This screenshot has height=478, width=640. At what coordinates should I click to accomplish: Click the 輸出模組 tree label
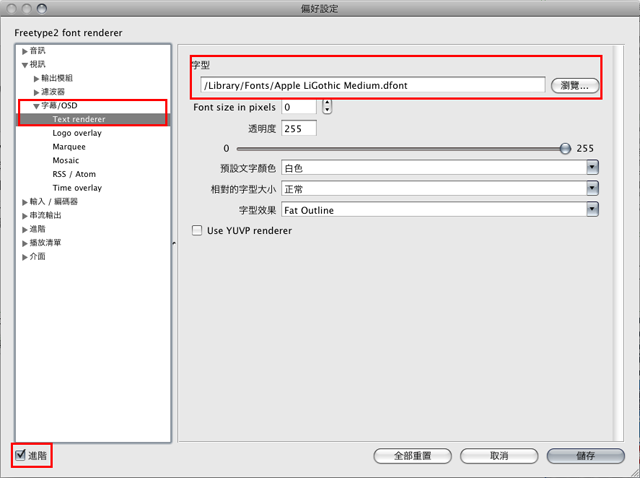57,78
